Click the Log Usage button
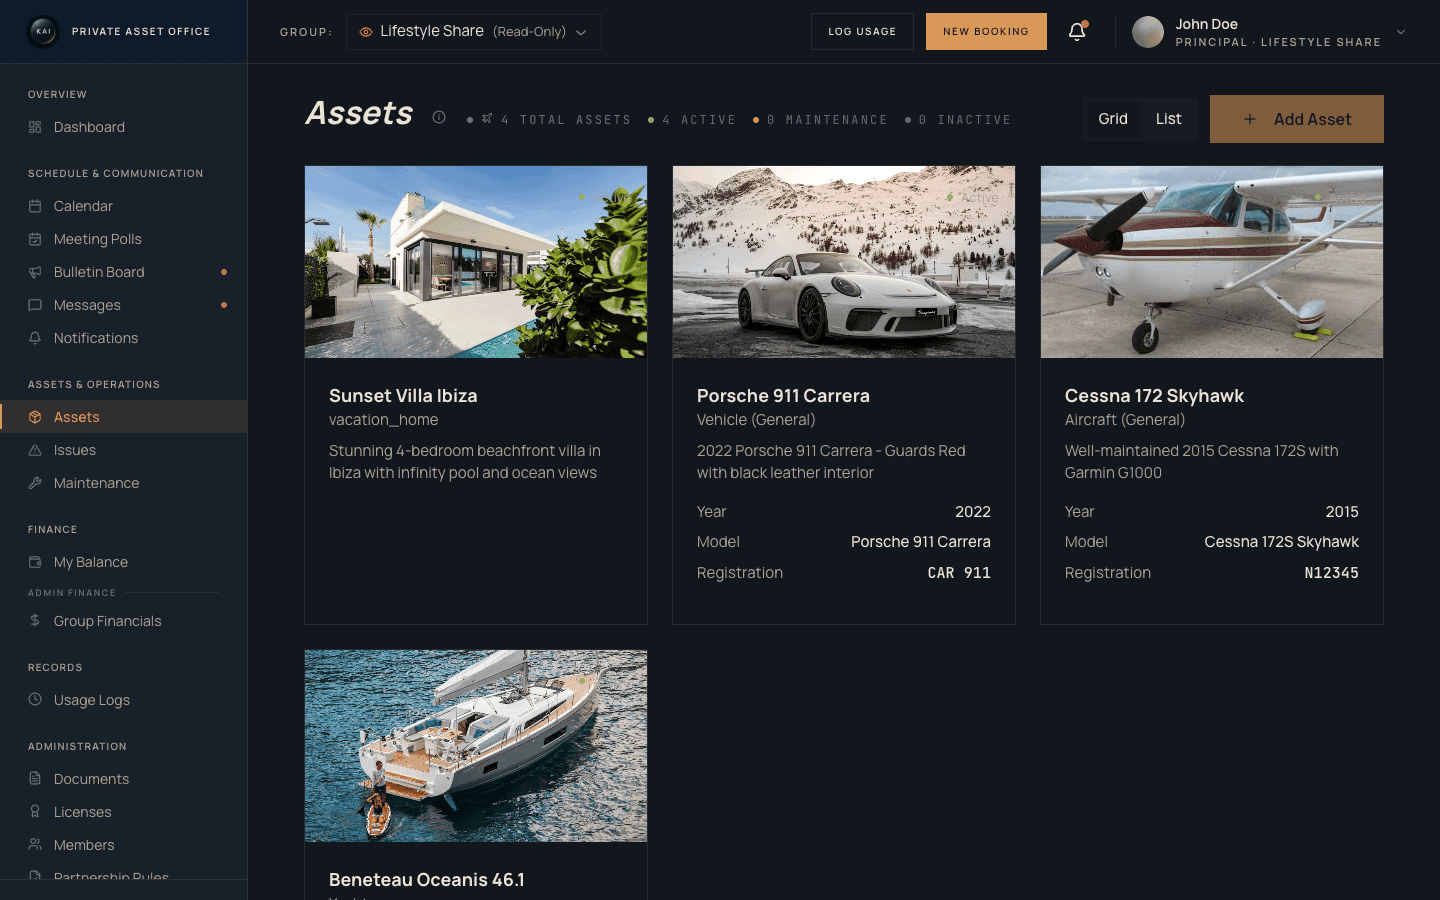 click(x=862, y=32)
